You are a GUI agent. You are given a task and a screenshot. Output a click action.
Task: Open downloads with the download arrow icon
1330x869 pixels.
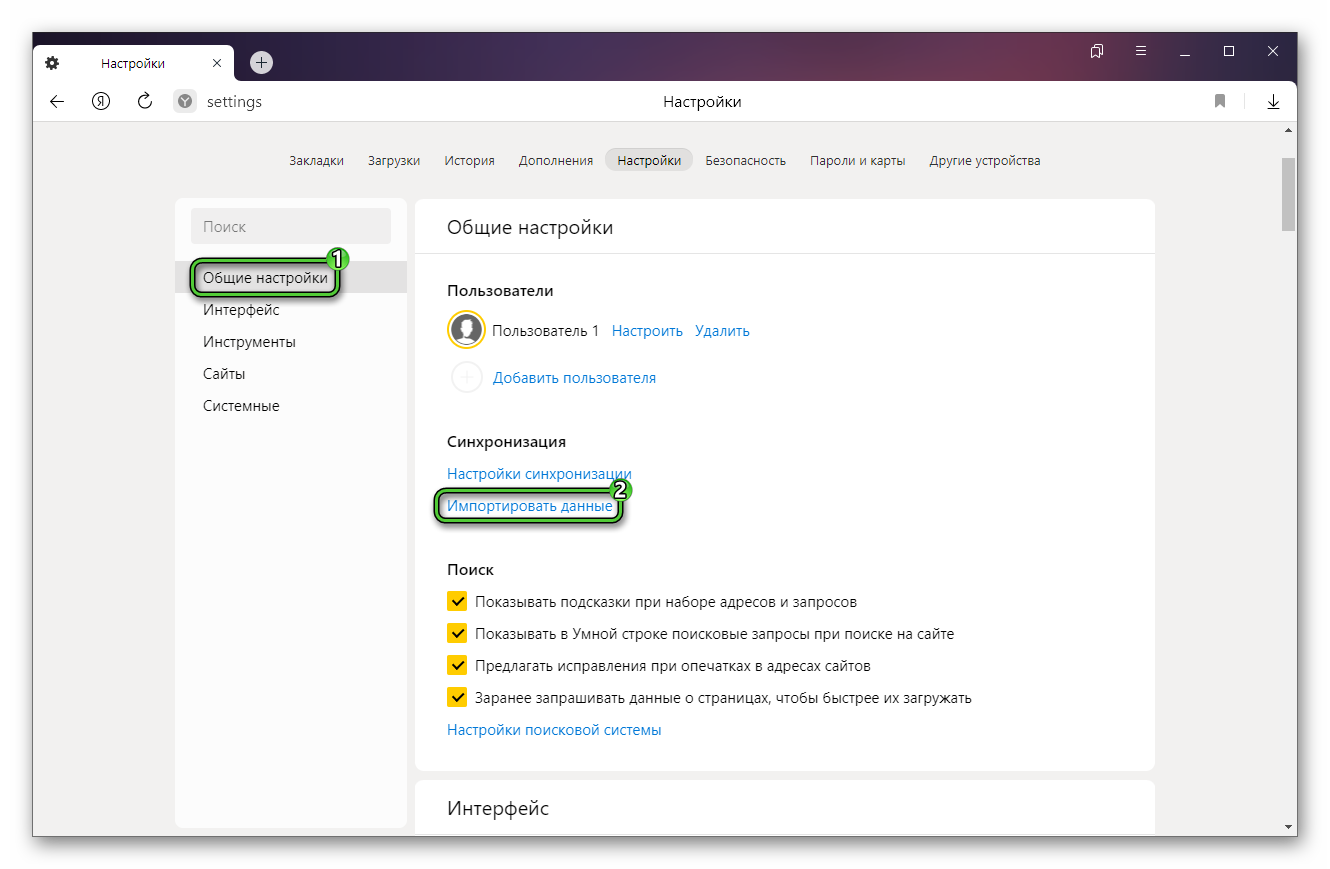pos(1273,101)
